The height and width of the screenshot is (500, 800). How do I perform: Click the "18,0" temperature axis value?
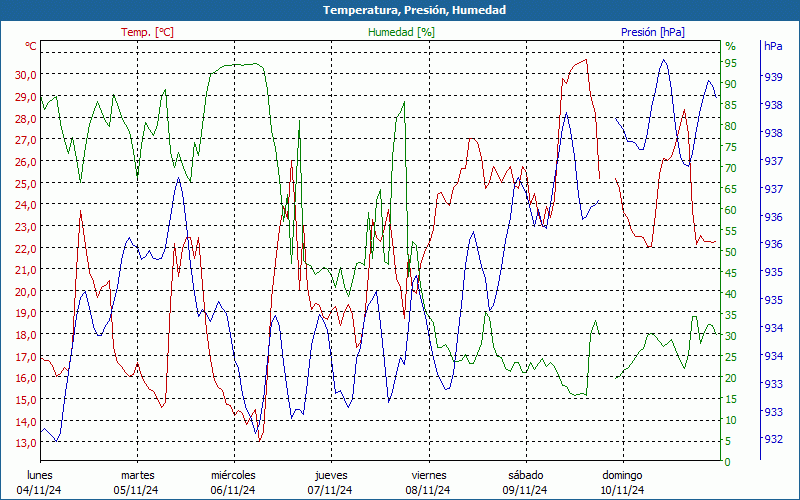26,335
